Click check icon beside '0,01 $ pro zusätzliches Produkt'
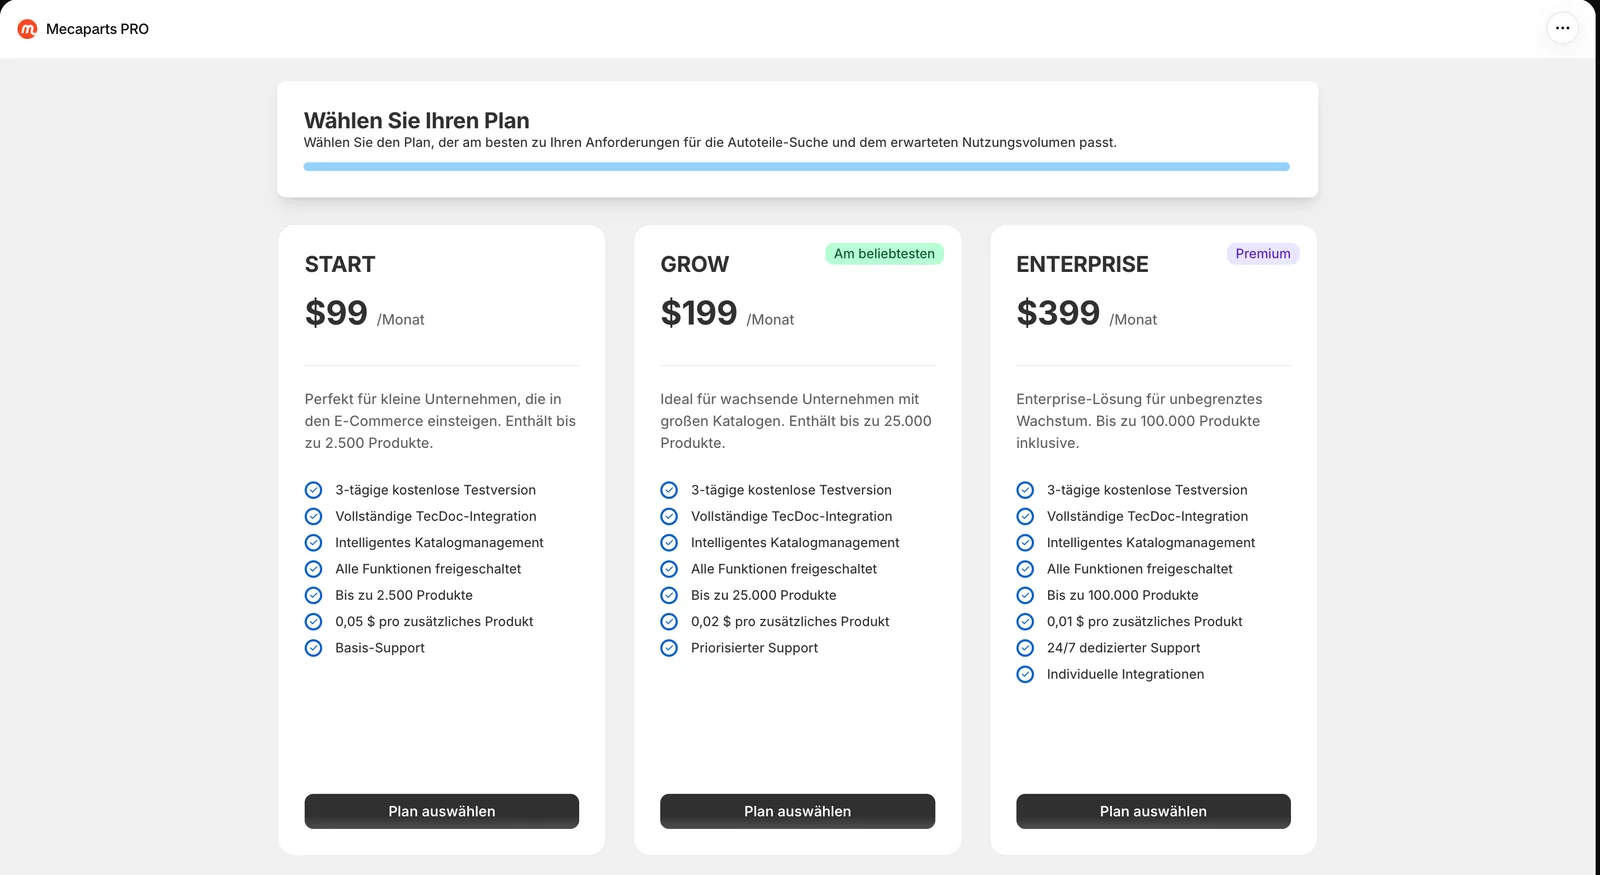Screen dimensions: 1600x875 pos(1025,621)
